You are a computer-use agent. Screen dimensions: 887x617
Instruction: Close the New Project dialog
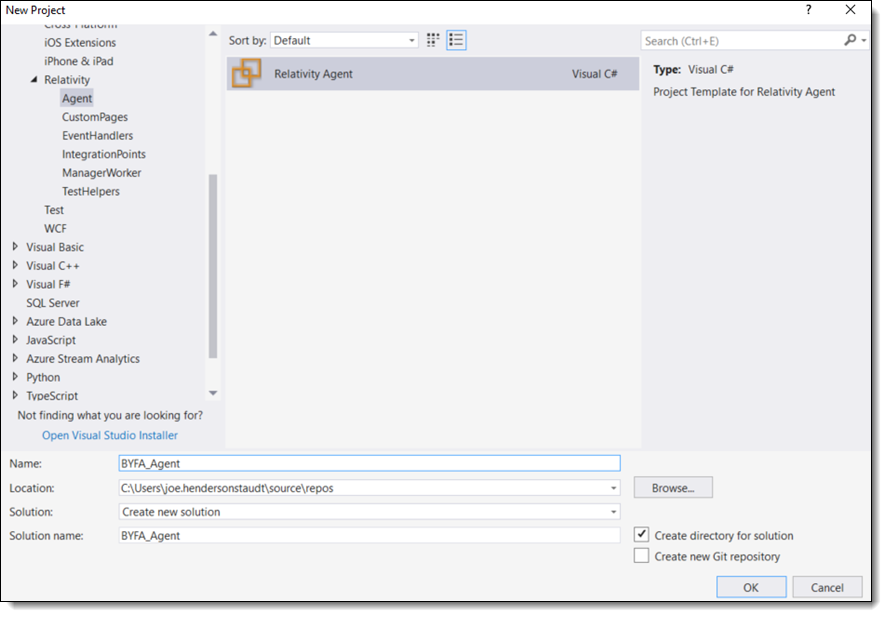click(850, 10)
